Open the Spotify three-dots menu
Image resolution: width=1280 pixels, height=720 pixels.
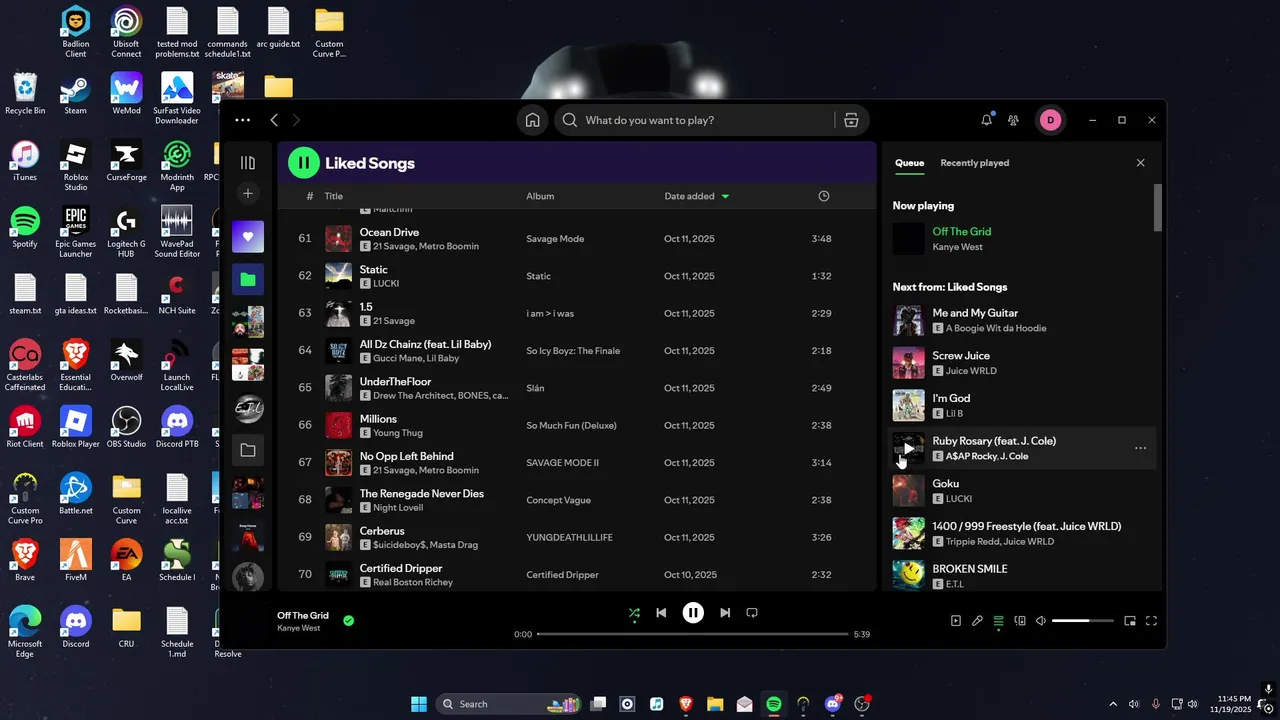click(x=242, y=120)
